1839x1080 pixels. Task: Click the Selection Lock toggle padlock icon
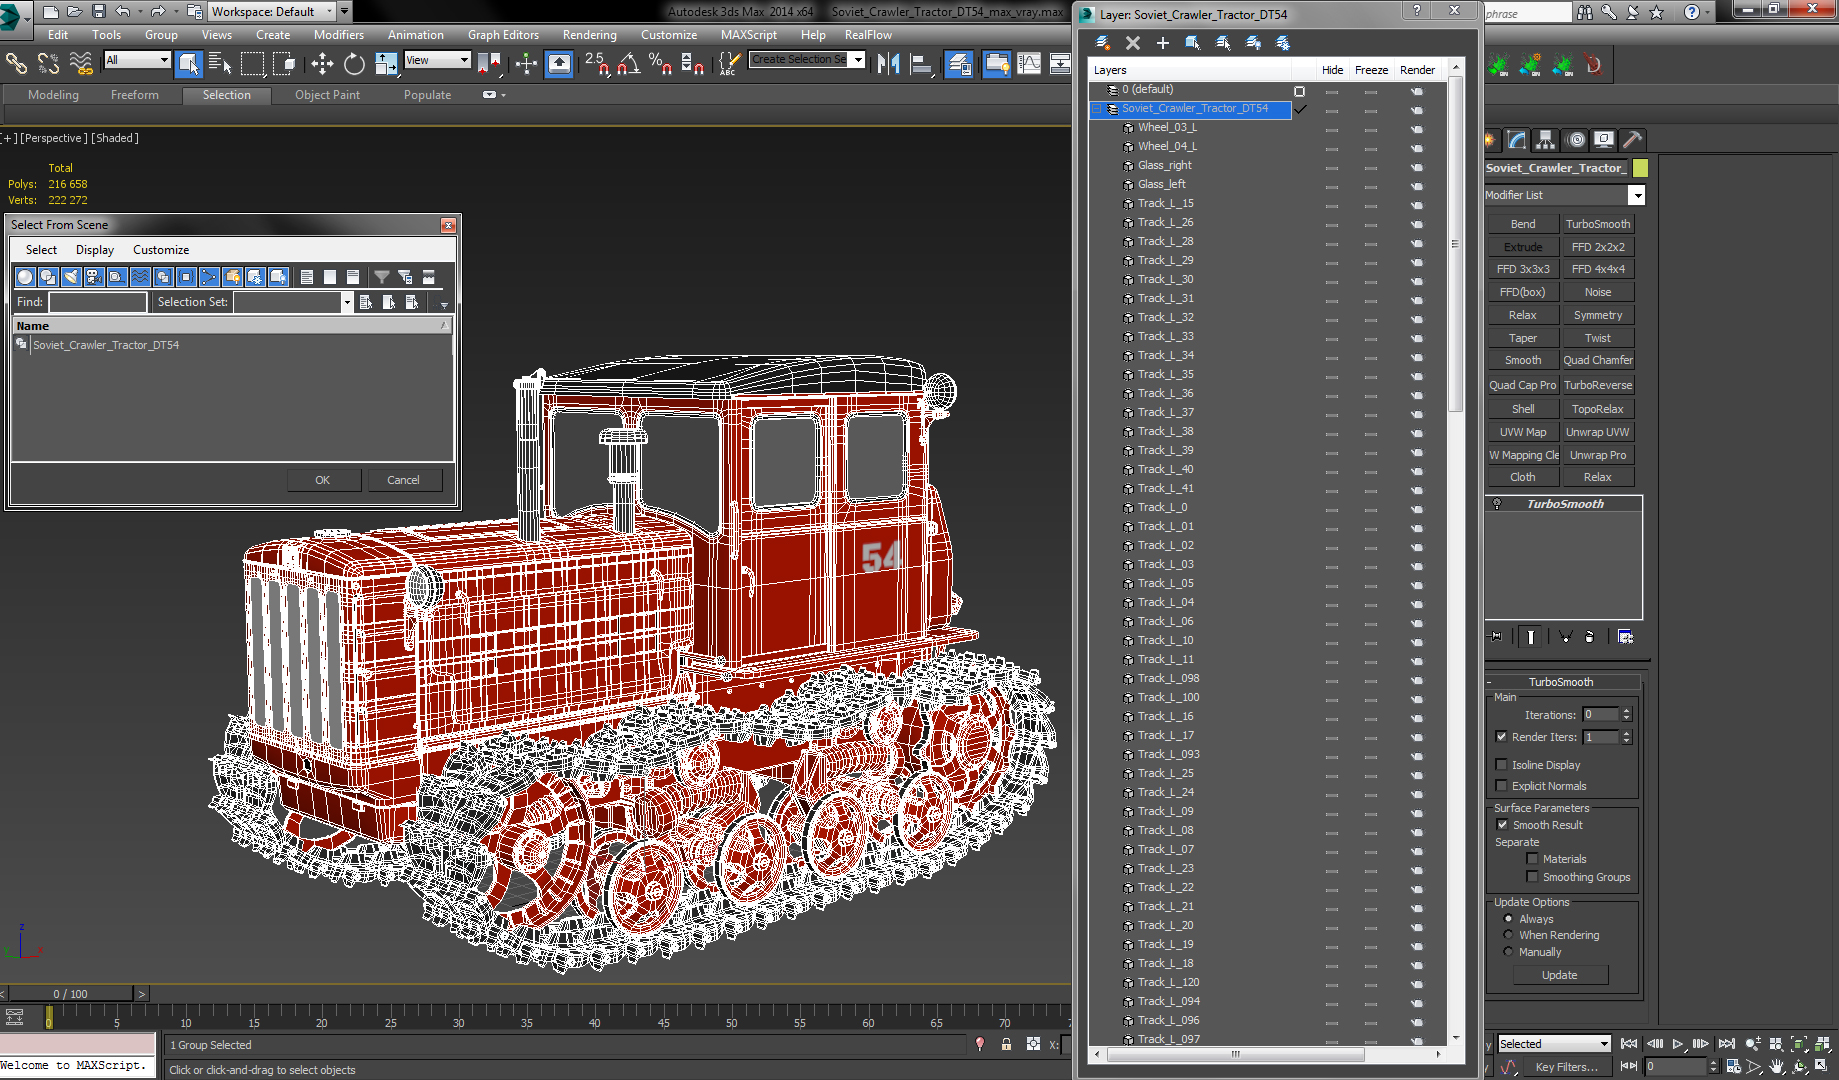pos(1006,1044)
